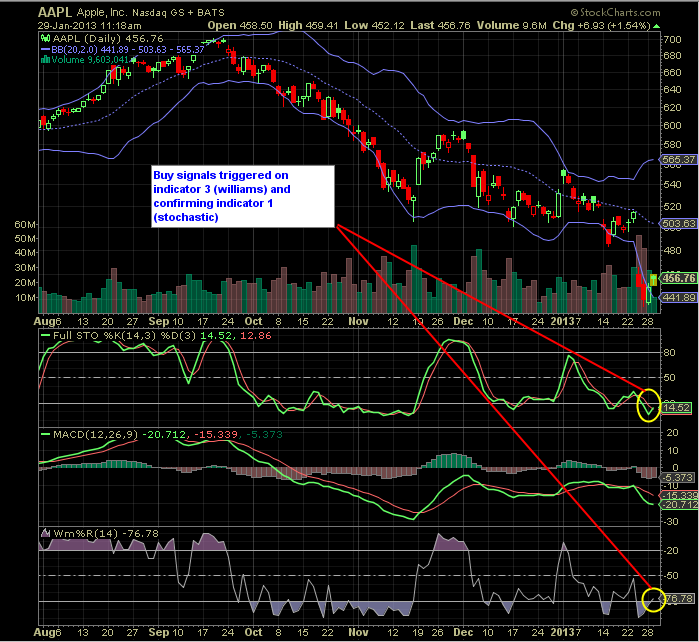Click the 480 price axis label
Viewport: 699px width, 642px height.
click(672, 251)
